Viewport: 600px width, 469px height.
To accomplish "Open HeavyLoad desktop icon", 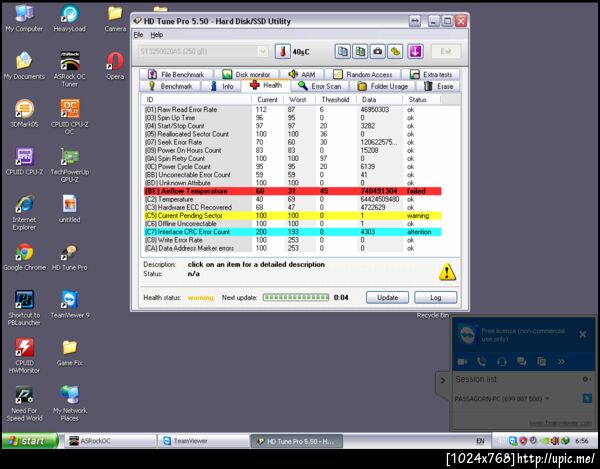I will coord(70,18).
